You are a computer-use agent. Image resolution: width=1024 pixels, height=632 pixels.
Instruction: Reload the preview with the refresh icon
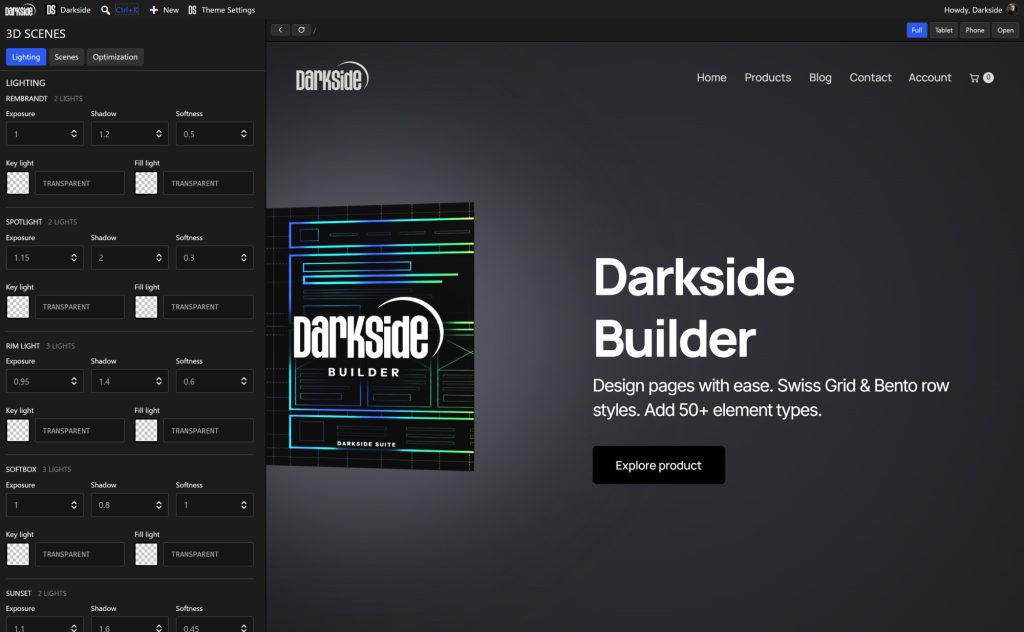301,30
